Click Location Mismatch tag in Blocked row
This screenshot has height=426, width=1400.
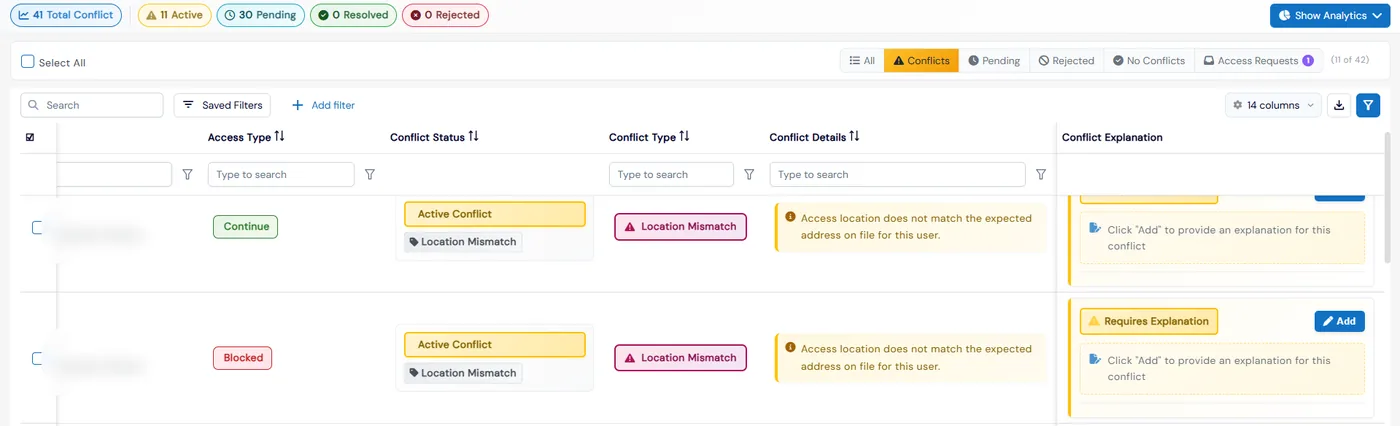[463, 373]
